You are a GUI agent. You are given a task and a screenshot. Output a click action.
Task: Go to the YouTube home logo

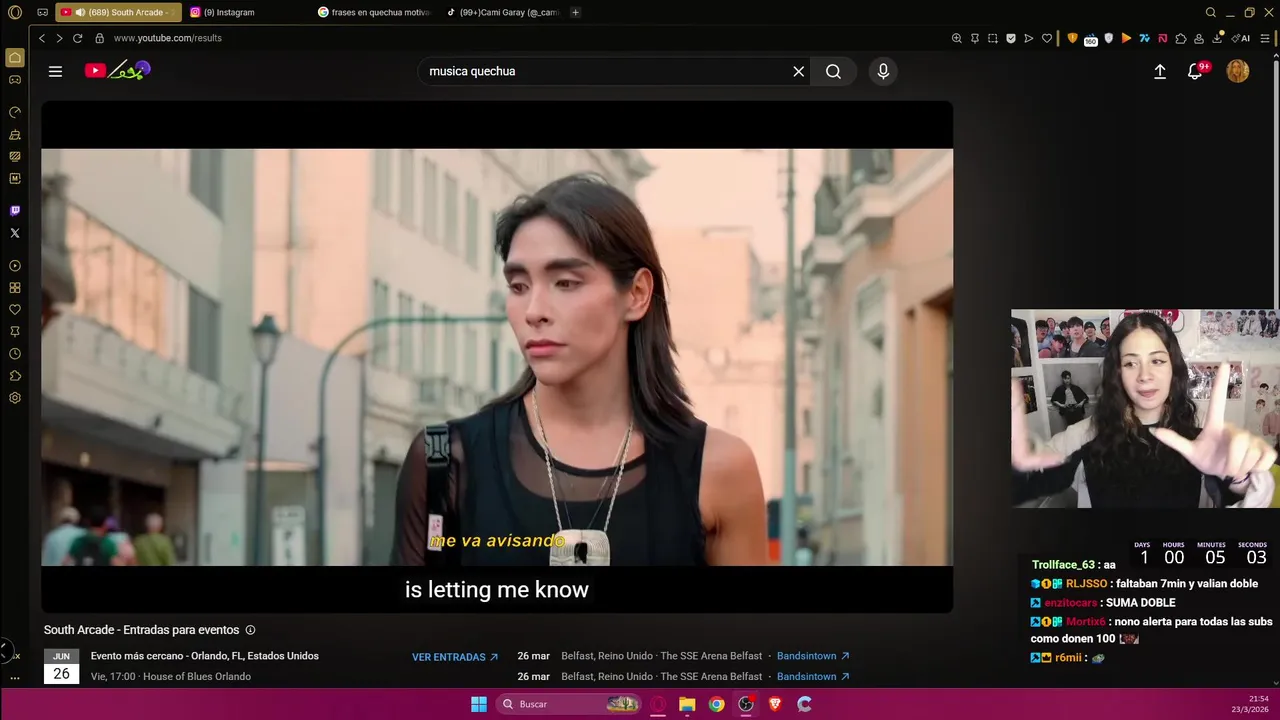click(117, 70)
